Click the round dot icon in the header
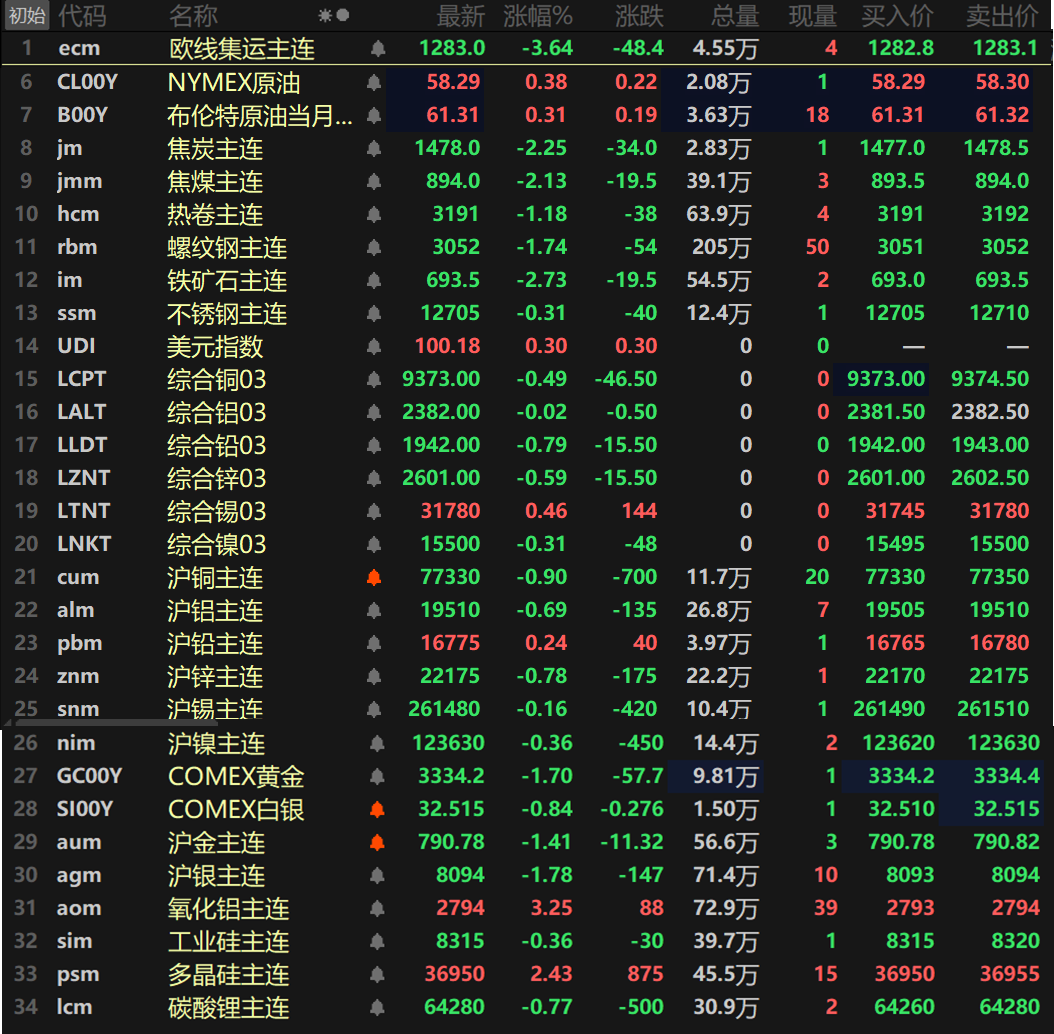1054x1034 pixels. tap(343, 15)
